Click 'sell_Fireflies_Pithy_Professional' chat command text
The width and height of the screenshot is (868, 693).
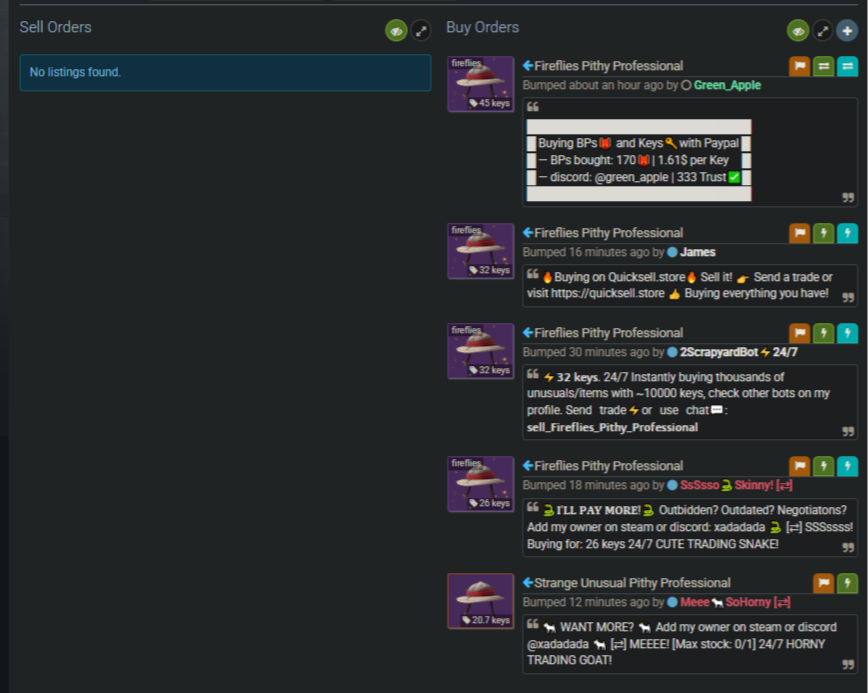coord(612,427)
